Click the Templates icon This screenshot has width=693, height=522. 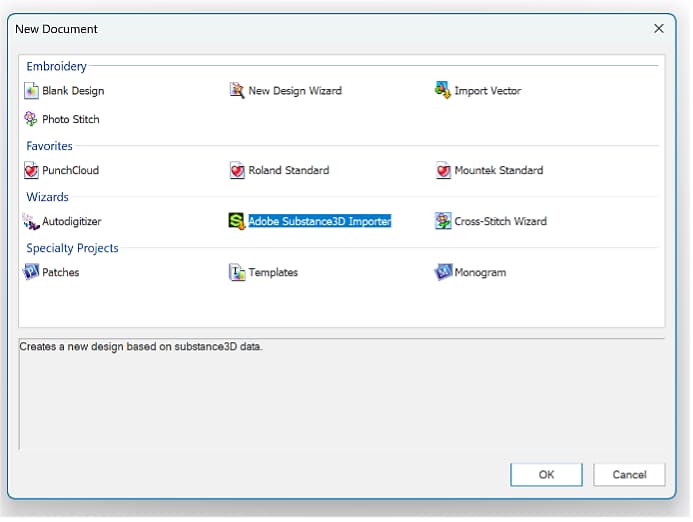pyautogui.click(x=237, y=273)
